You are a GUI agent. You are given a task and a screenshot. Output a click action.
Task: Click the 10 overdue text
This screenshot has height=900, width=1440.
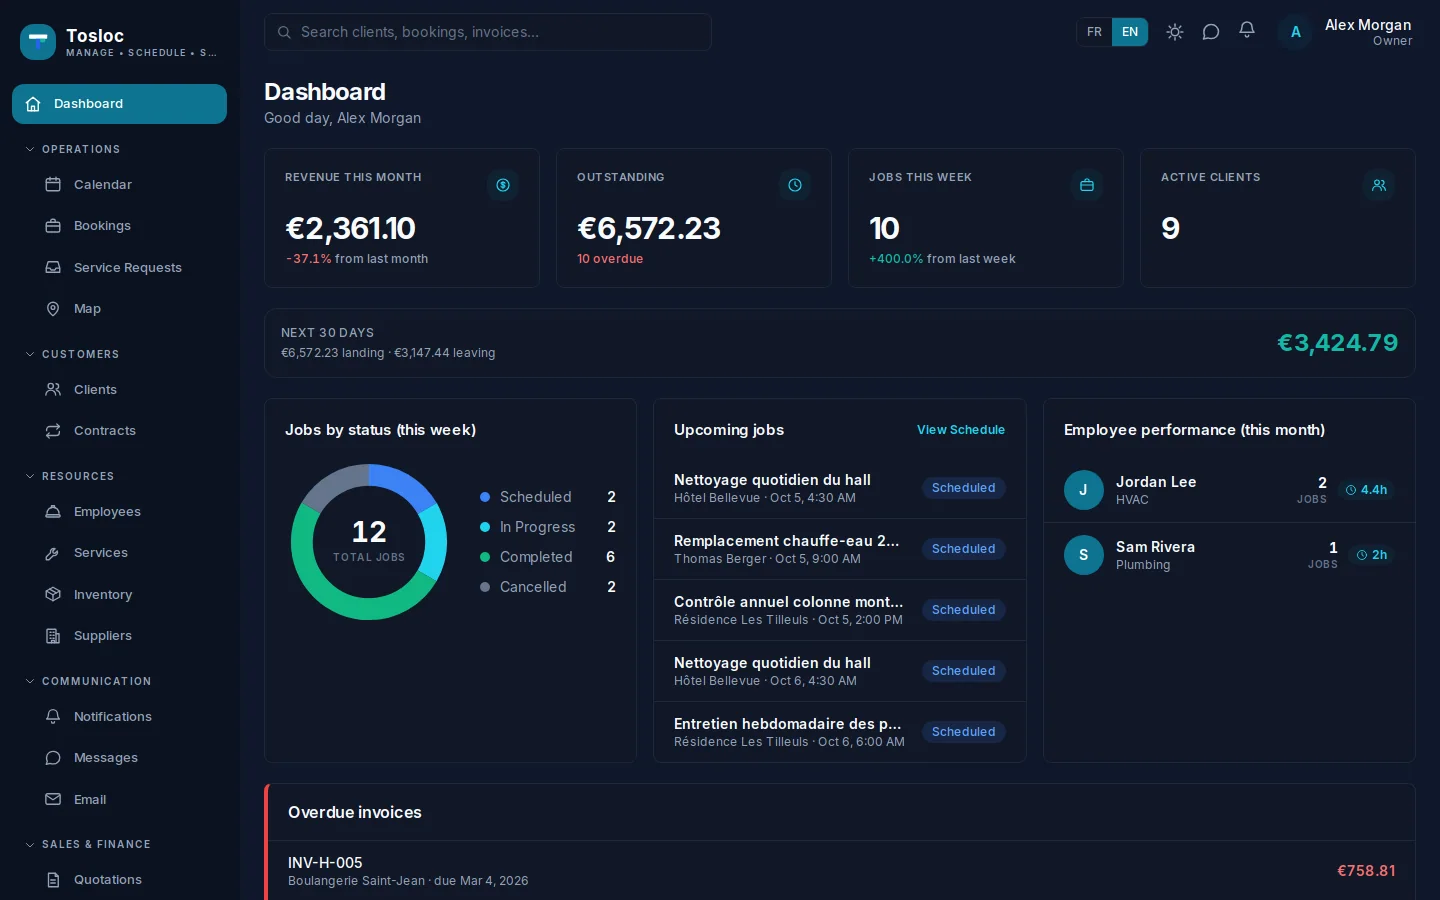pos(610,258)
